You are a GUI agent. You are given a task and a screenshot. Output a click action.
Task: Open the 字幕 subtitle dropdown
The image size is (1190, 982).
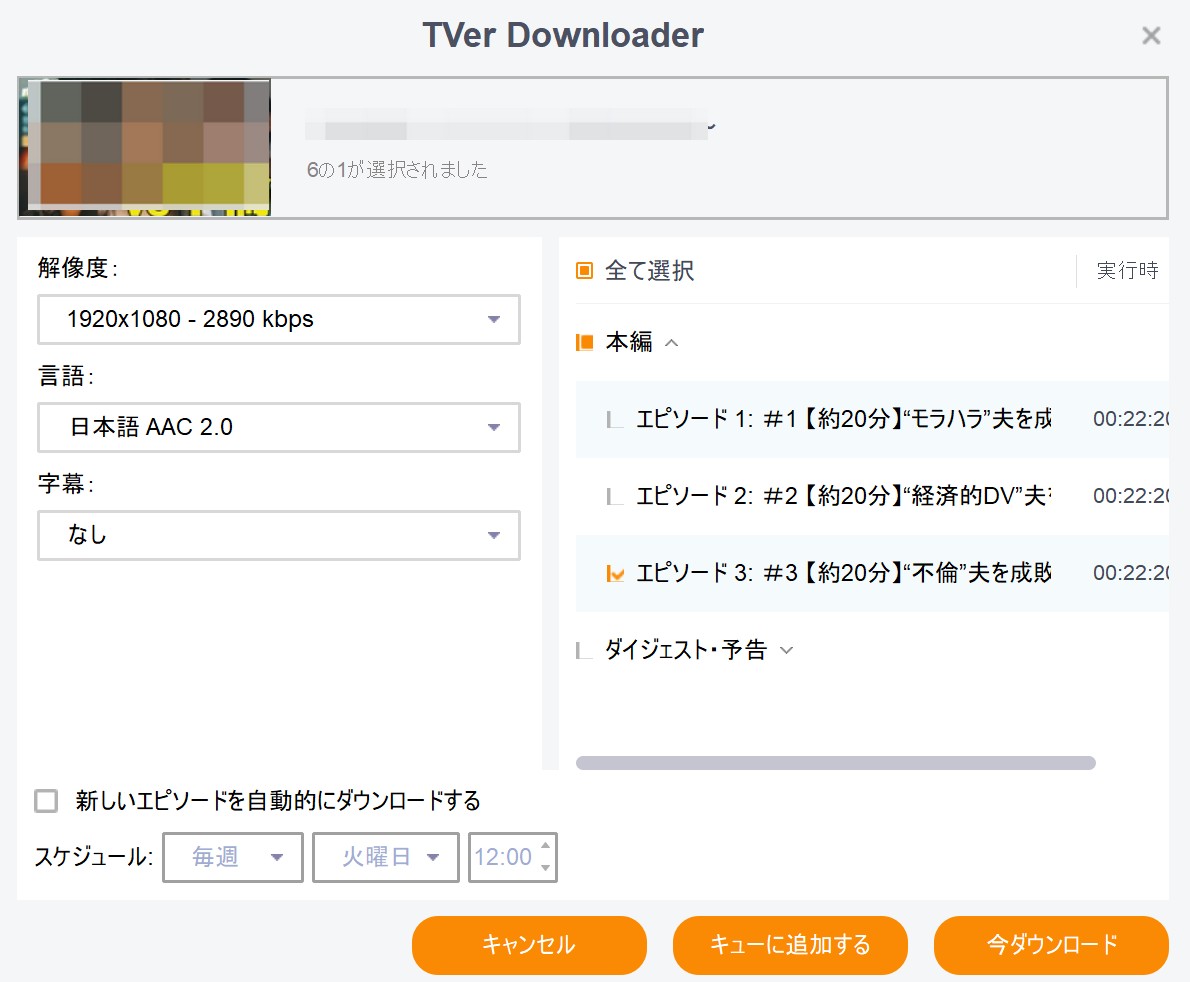279,535
